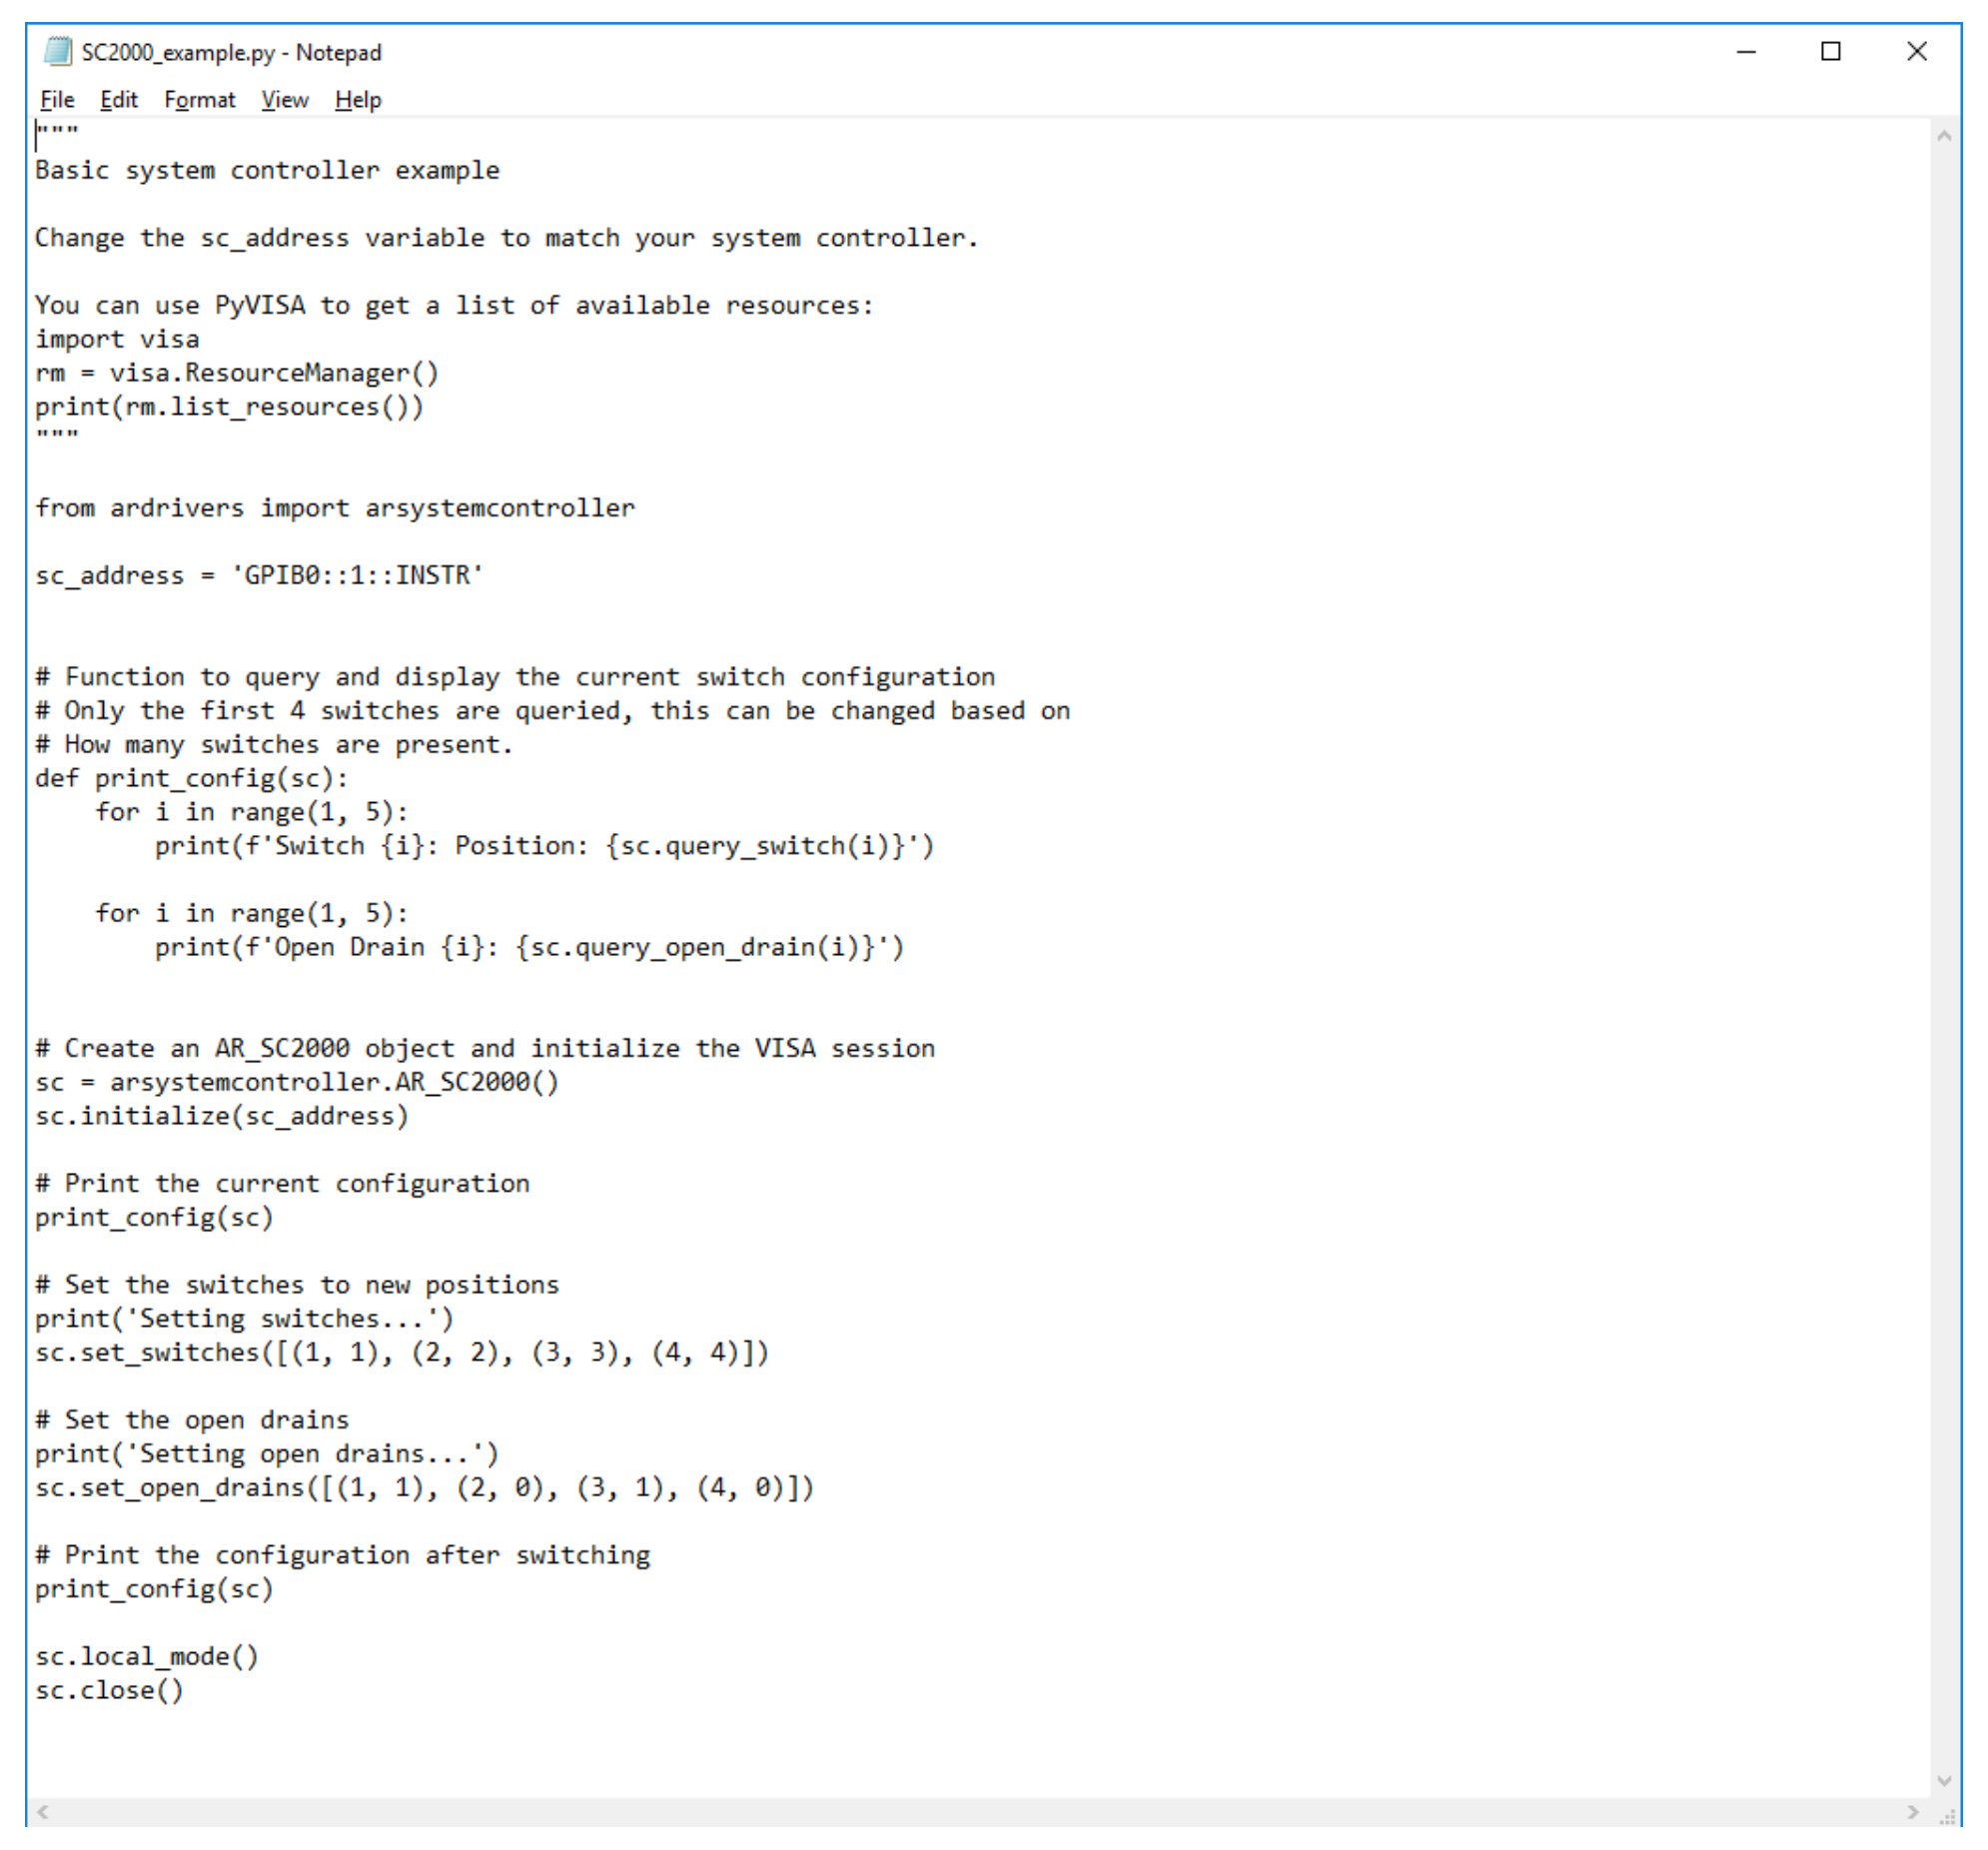Open the File menu
Image resolution: width=1988 pixels, height=1850 pixels.
(57, 100)
